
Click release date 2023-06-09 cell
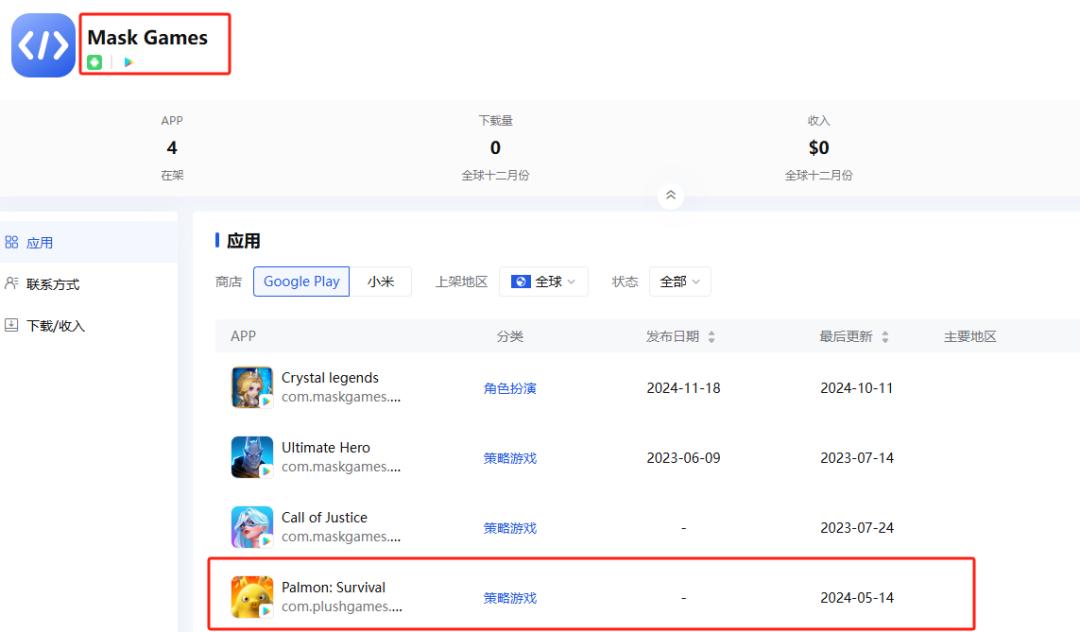pos(683,458)
